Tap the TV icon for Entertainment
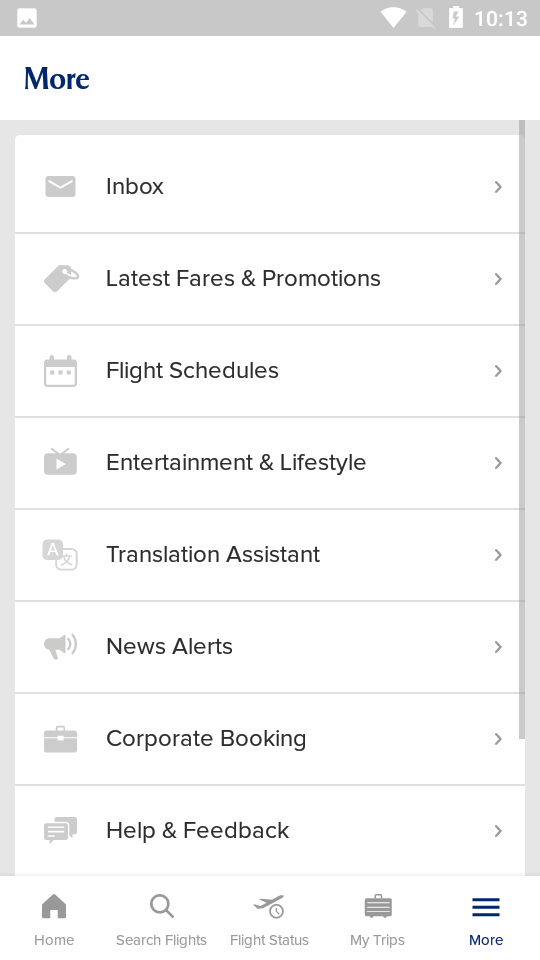540x960 pixels. (61, 462)
